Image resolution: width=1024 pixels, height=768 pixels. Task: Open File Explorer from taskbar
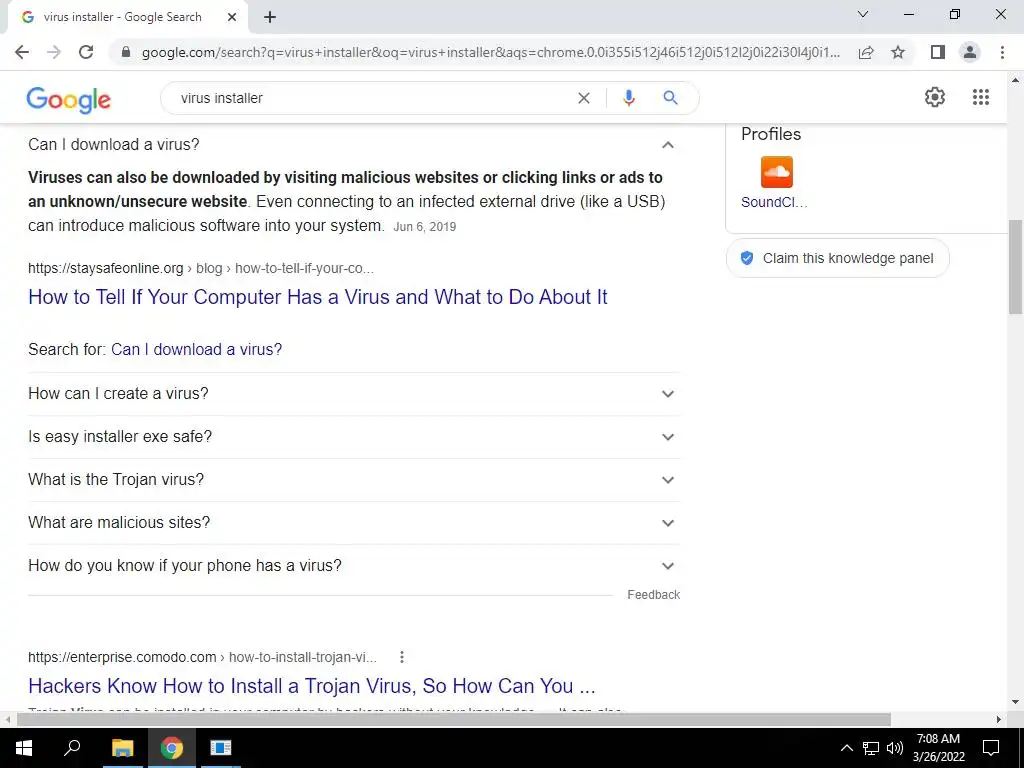122,748
